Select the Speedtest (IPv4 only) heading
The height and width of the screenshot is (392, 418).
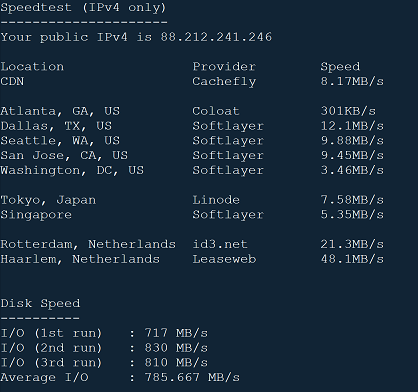(83, 7)
